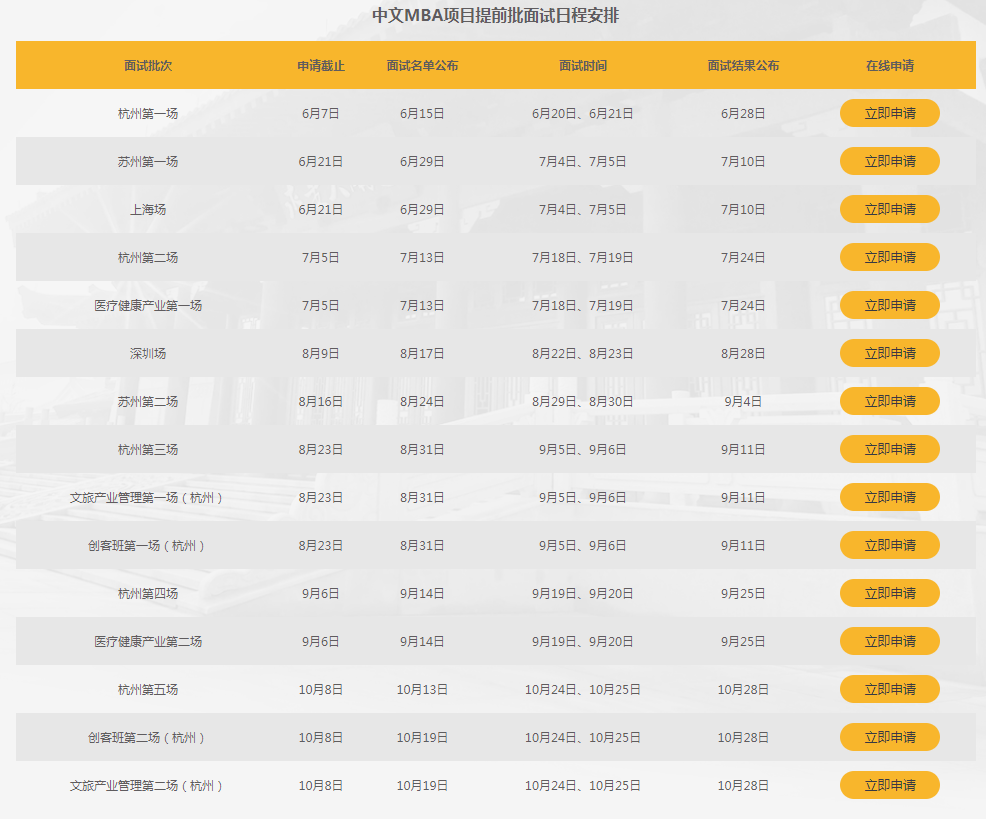Click the 中文MBA项目提前批面试日程安排 title

click(495, 16)
